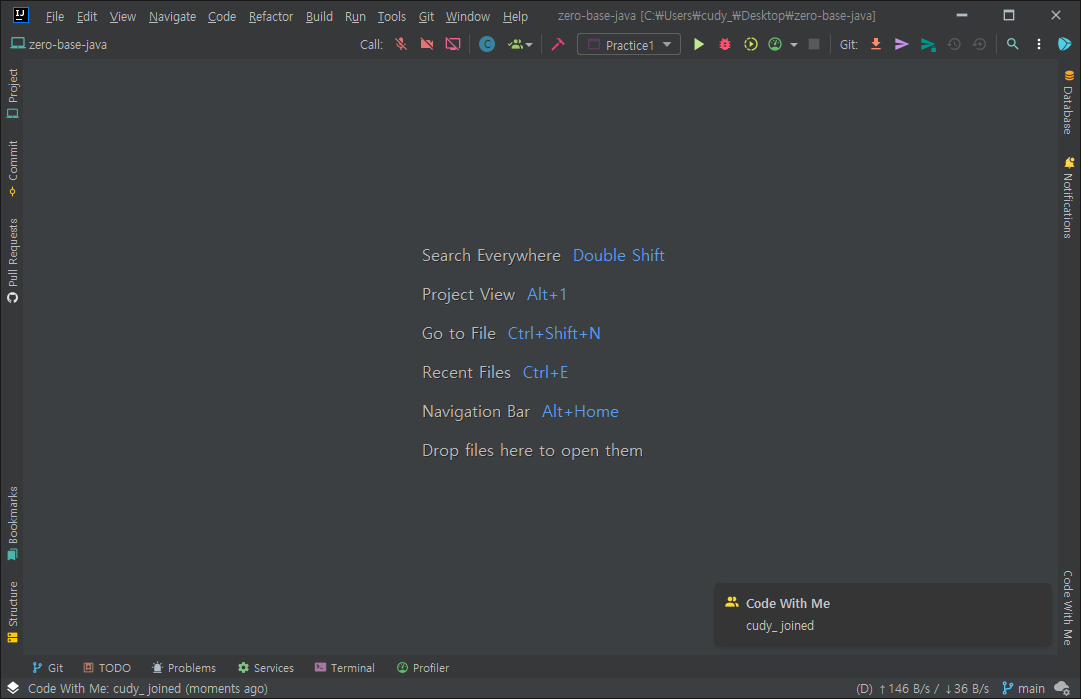Screen dimensions: 1081x699
Task: Open the main branch widget
Action: [1023, 688]
